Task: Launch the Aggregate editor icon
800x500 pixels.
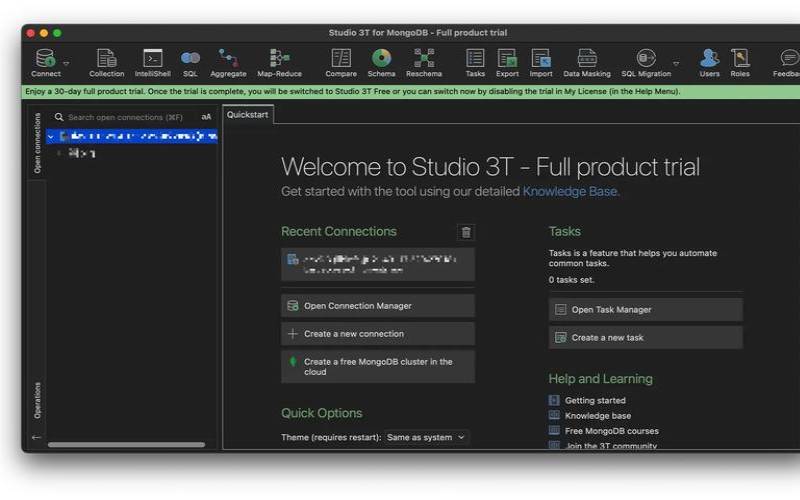Action: tap(228, 60)
